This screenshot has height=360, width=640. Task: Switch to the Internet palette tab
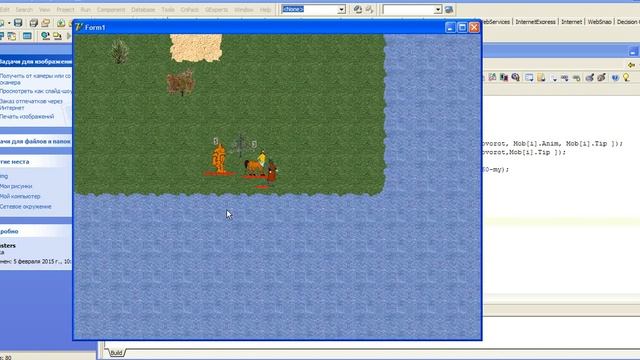pos(571,22)
